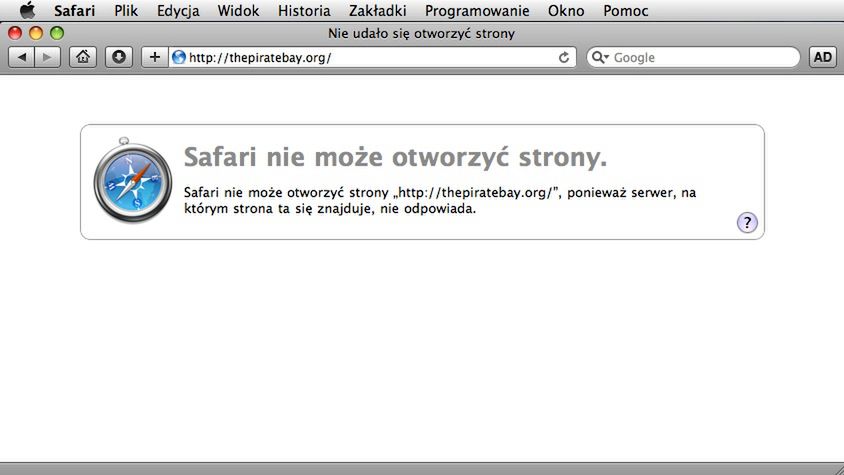844x475 pixels.
Task: Click the globe site icon in address bar
Action: point(179,57)
